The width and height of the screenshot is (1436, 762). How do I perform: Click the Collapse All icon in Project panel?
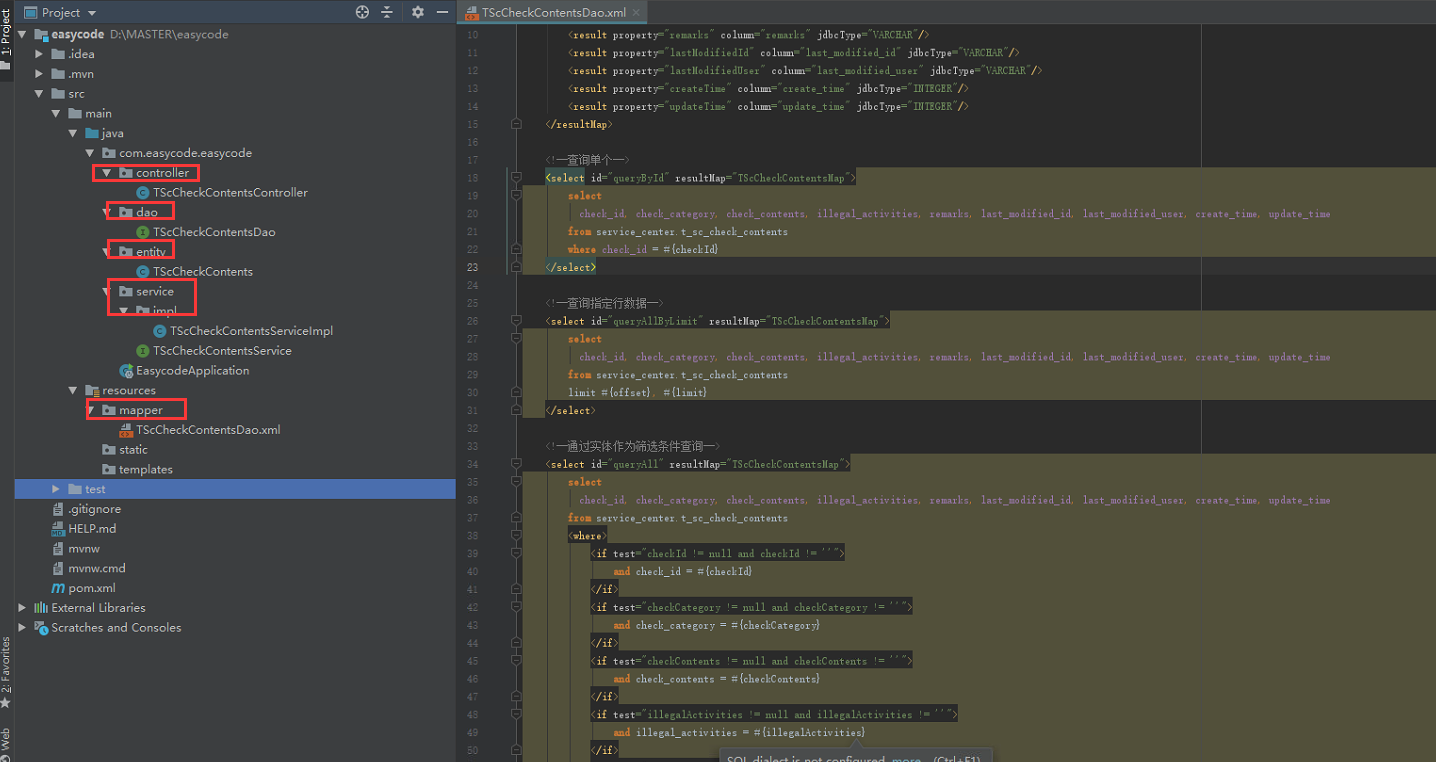[388, 13]
